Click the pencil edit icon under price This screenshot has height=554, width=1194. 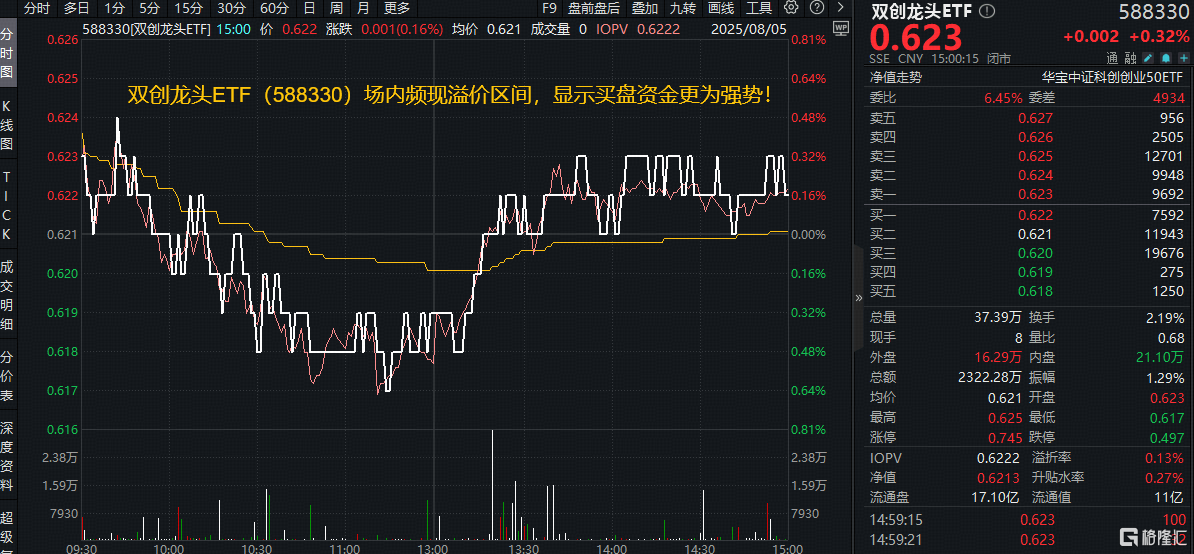(1148, 58)
